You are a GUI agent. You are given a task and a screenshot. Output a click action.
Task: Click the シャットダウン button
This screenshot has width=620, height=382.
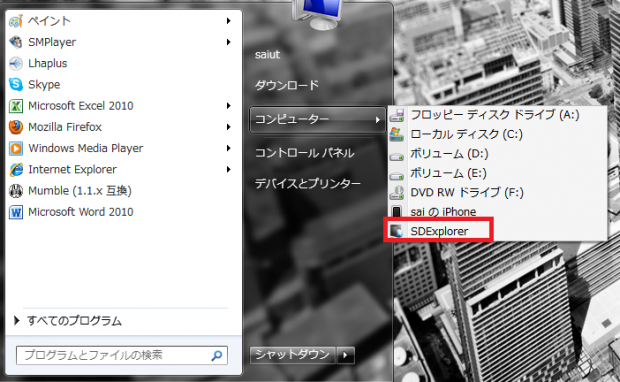293,355
